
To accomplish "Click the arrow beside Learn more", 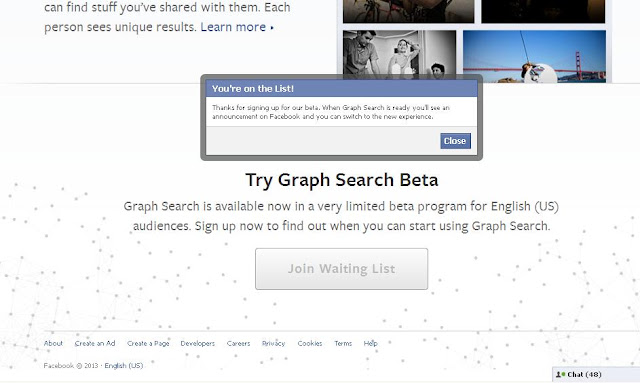I will pos(272,28).
